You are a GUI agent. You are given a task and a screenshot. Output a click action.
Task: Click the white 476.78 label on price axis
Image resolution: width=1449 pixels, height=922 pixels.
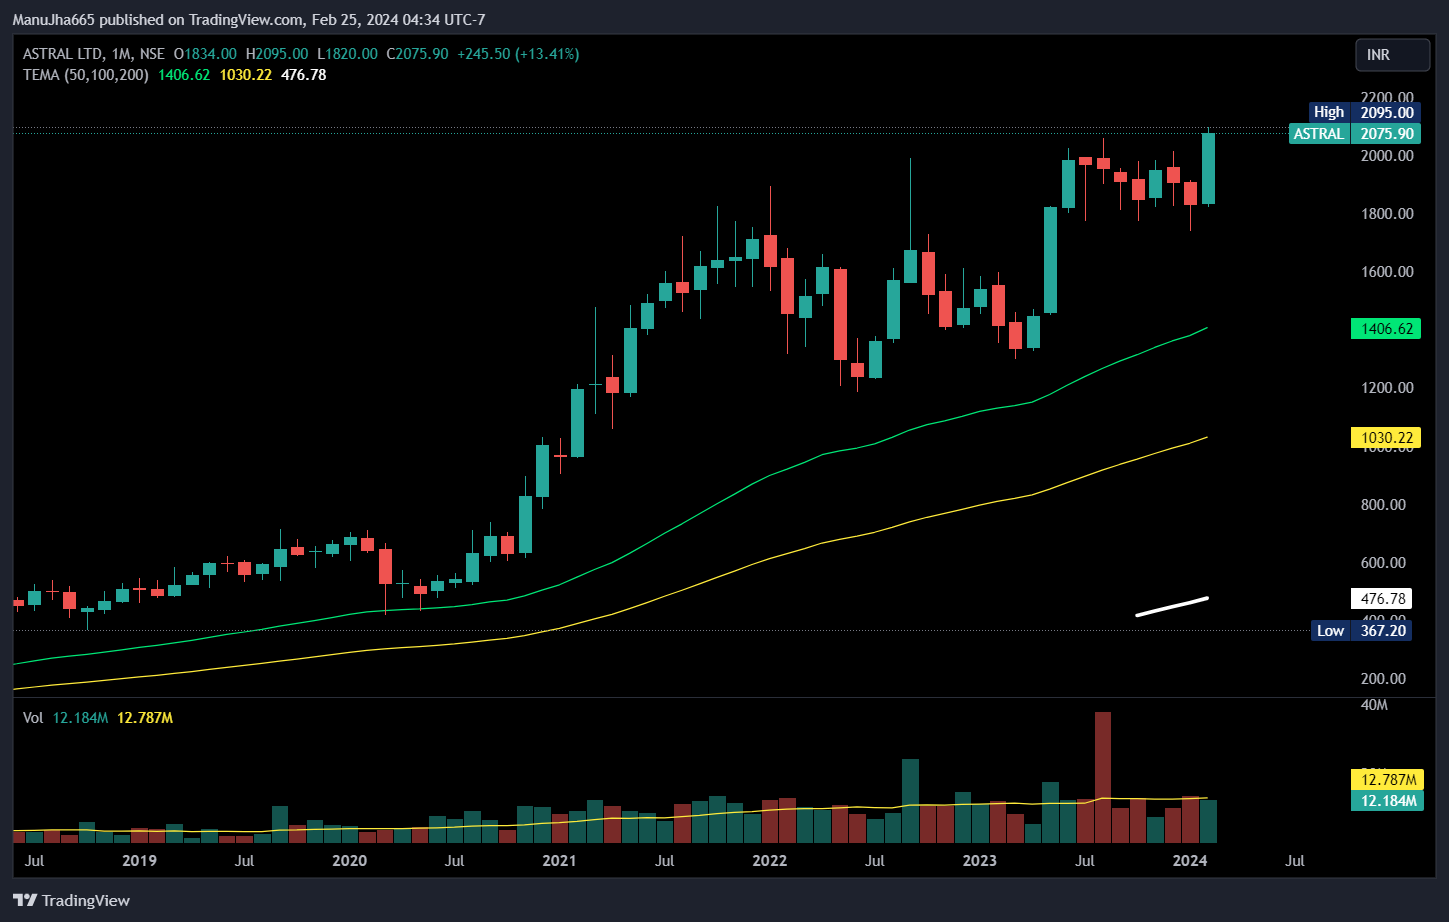[x=1383, y=599]
